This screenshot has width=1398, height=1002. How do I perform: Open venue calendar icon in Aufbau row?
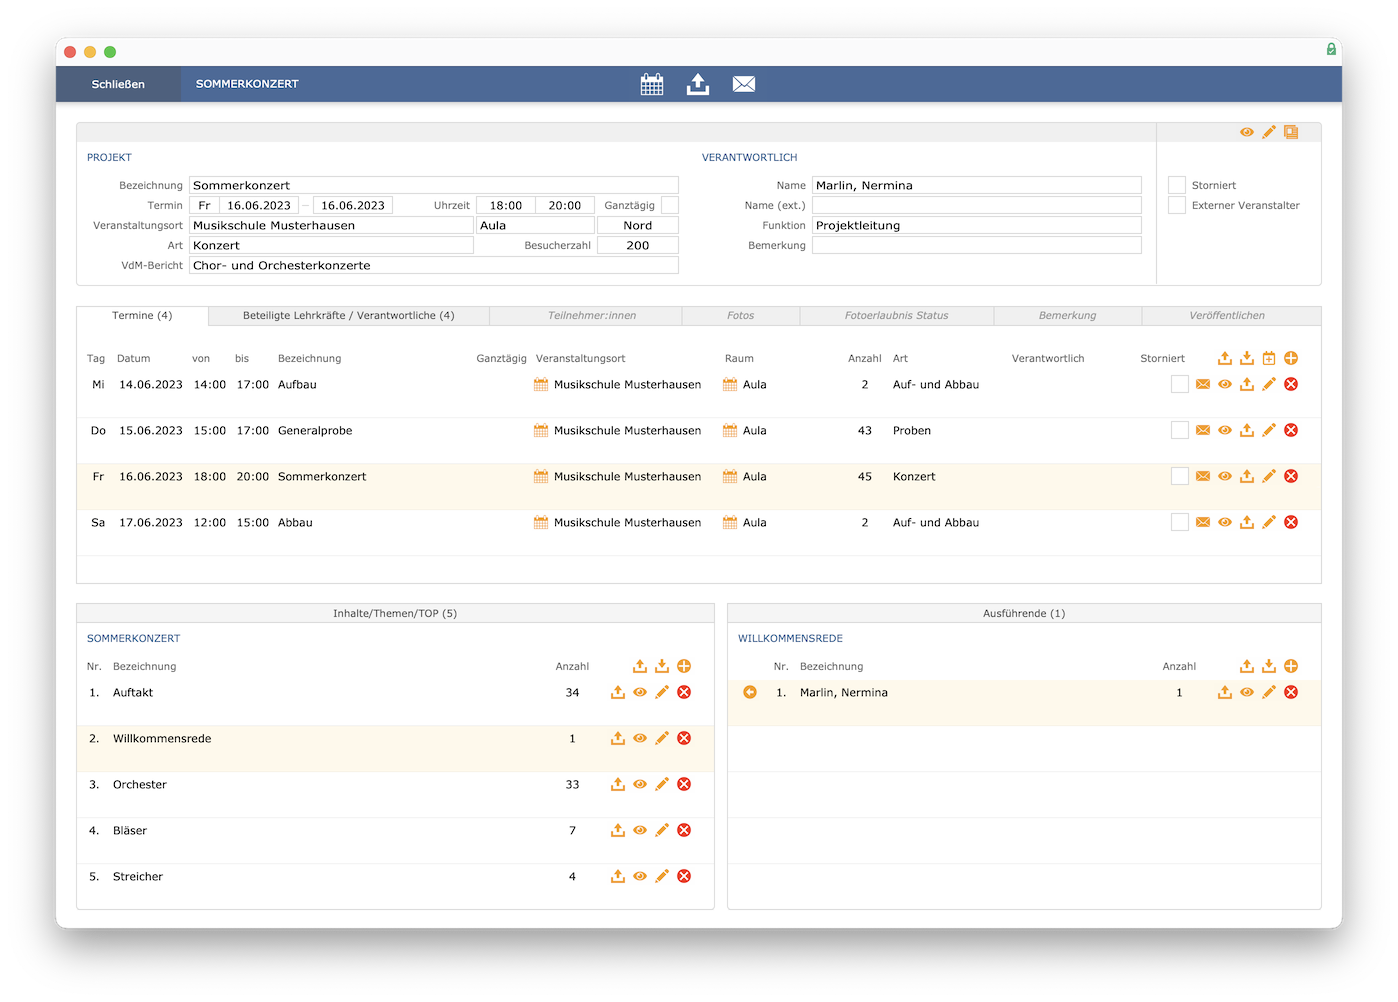541,384
